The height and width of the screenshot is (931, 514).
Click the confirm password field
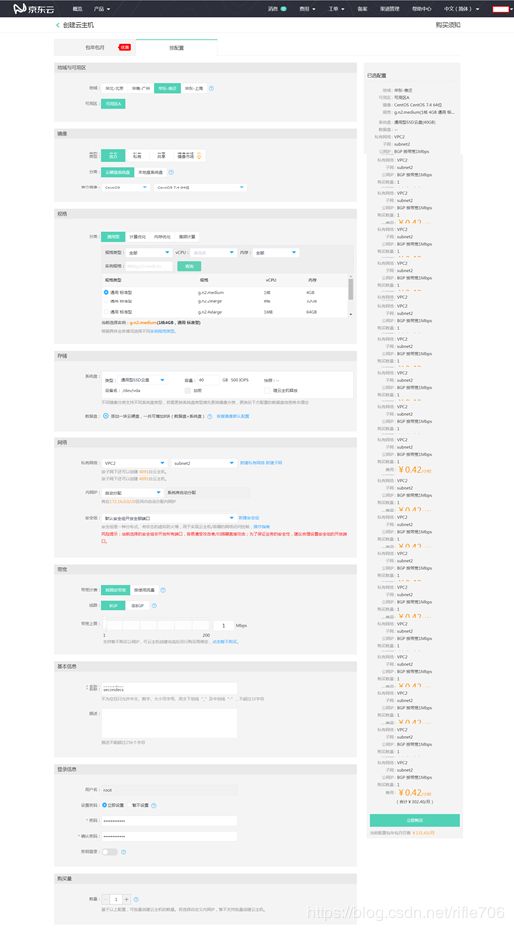(169, 836)
